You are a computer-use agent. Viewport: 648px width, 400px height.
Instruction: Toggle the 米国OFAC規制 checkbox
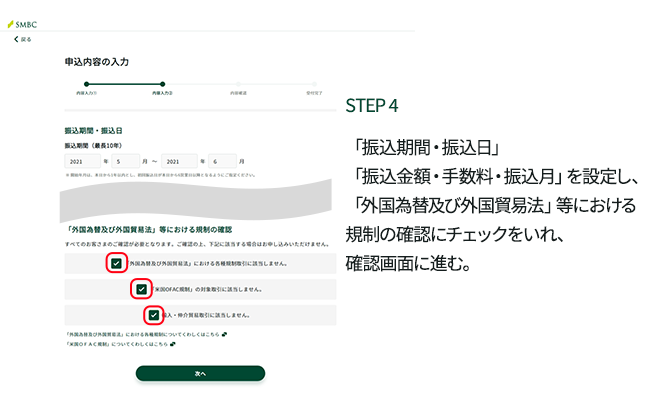(x=141, y=289)
